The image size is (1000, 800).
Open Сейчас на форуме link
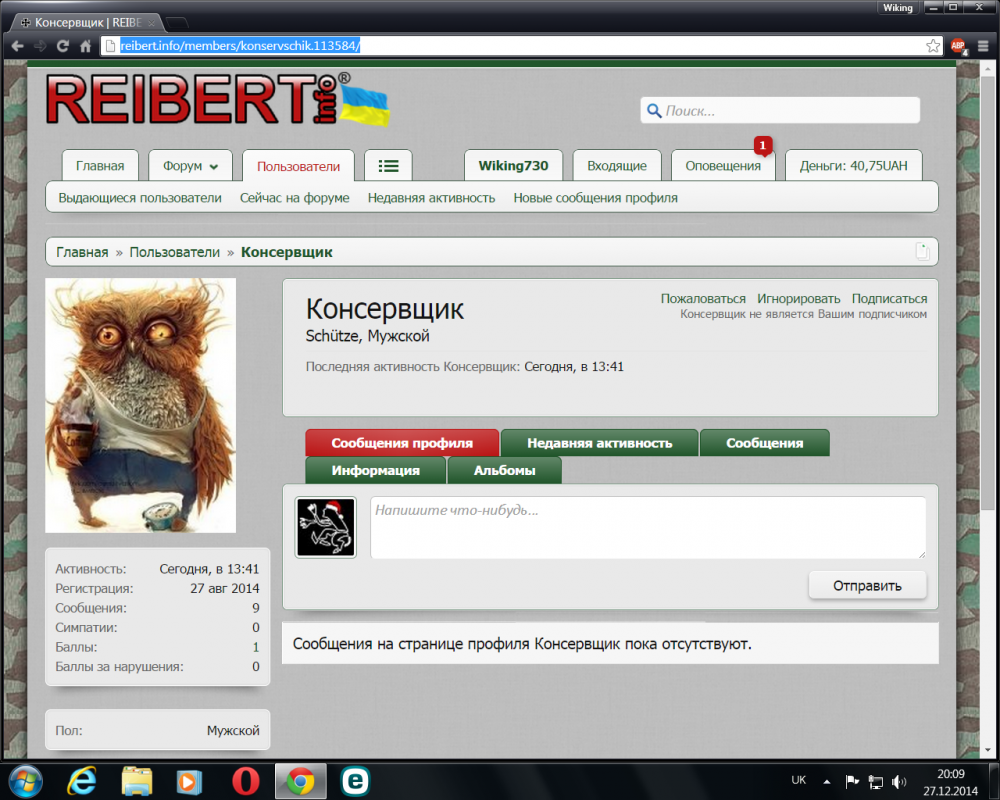[295, 198]
